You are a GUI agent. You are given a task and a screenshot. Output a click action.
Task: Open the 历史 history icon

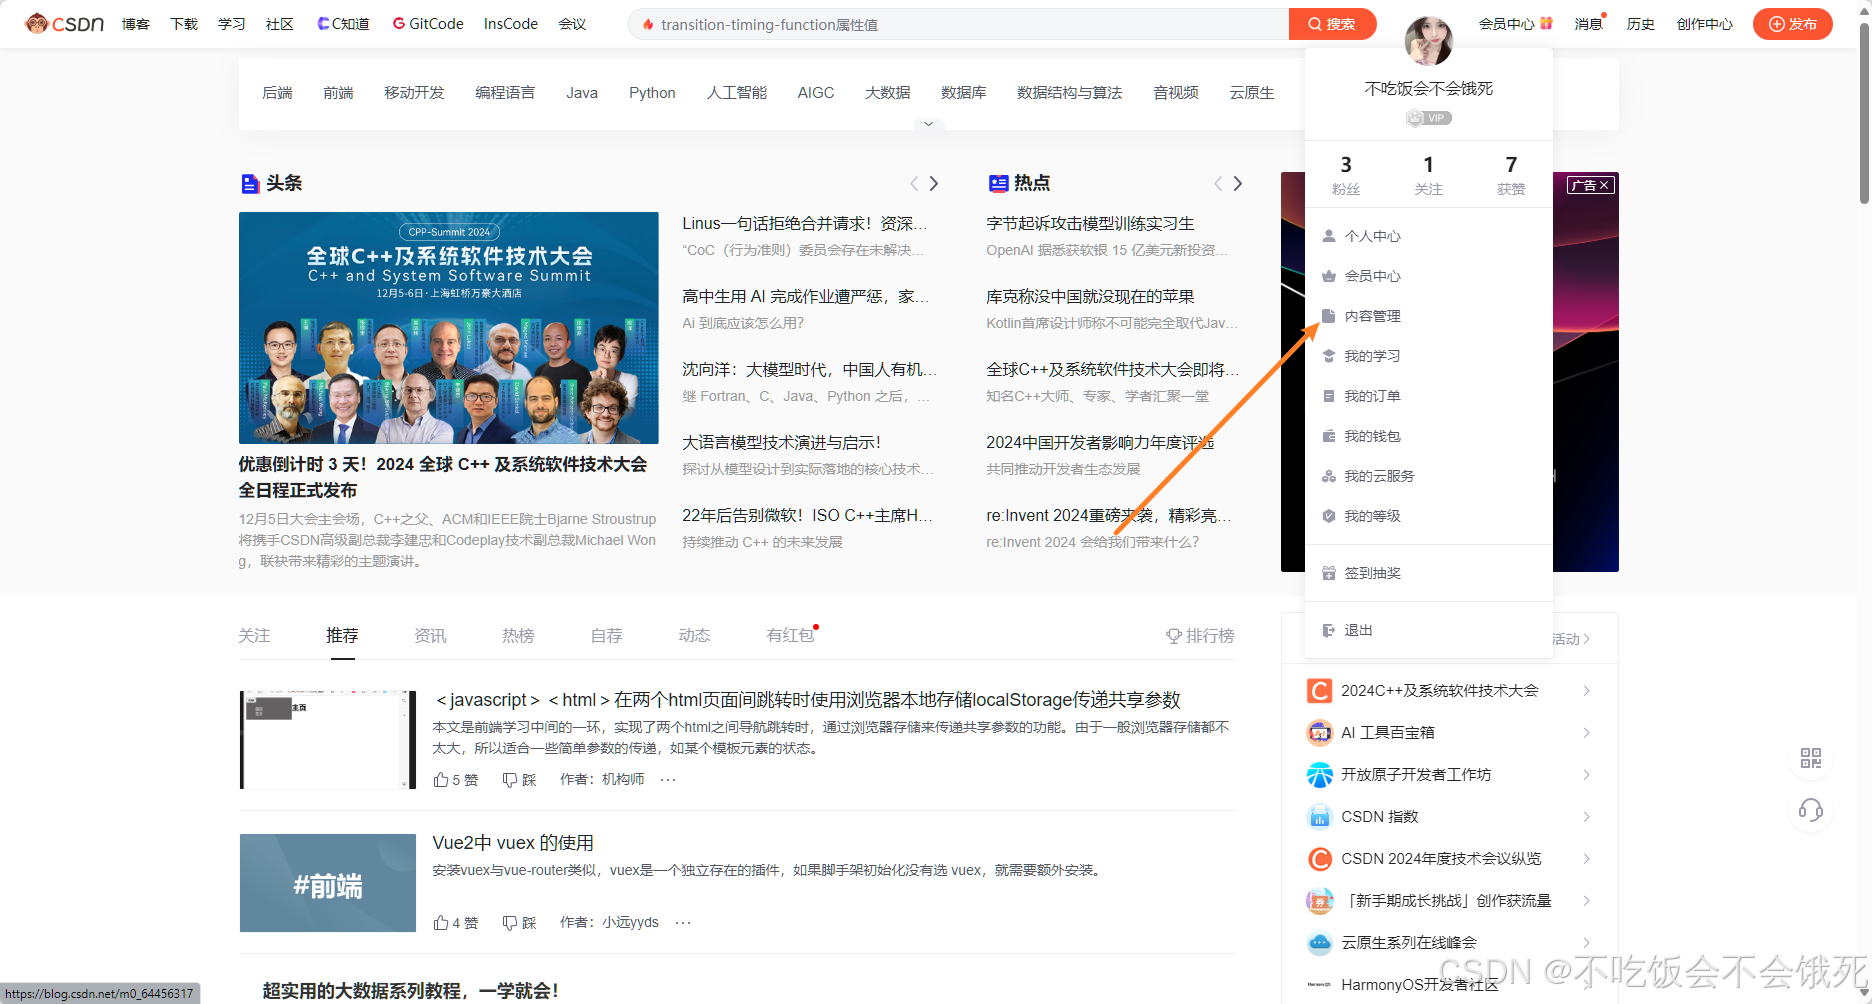1640,23
